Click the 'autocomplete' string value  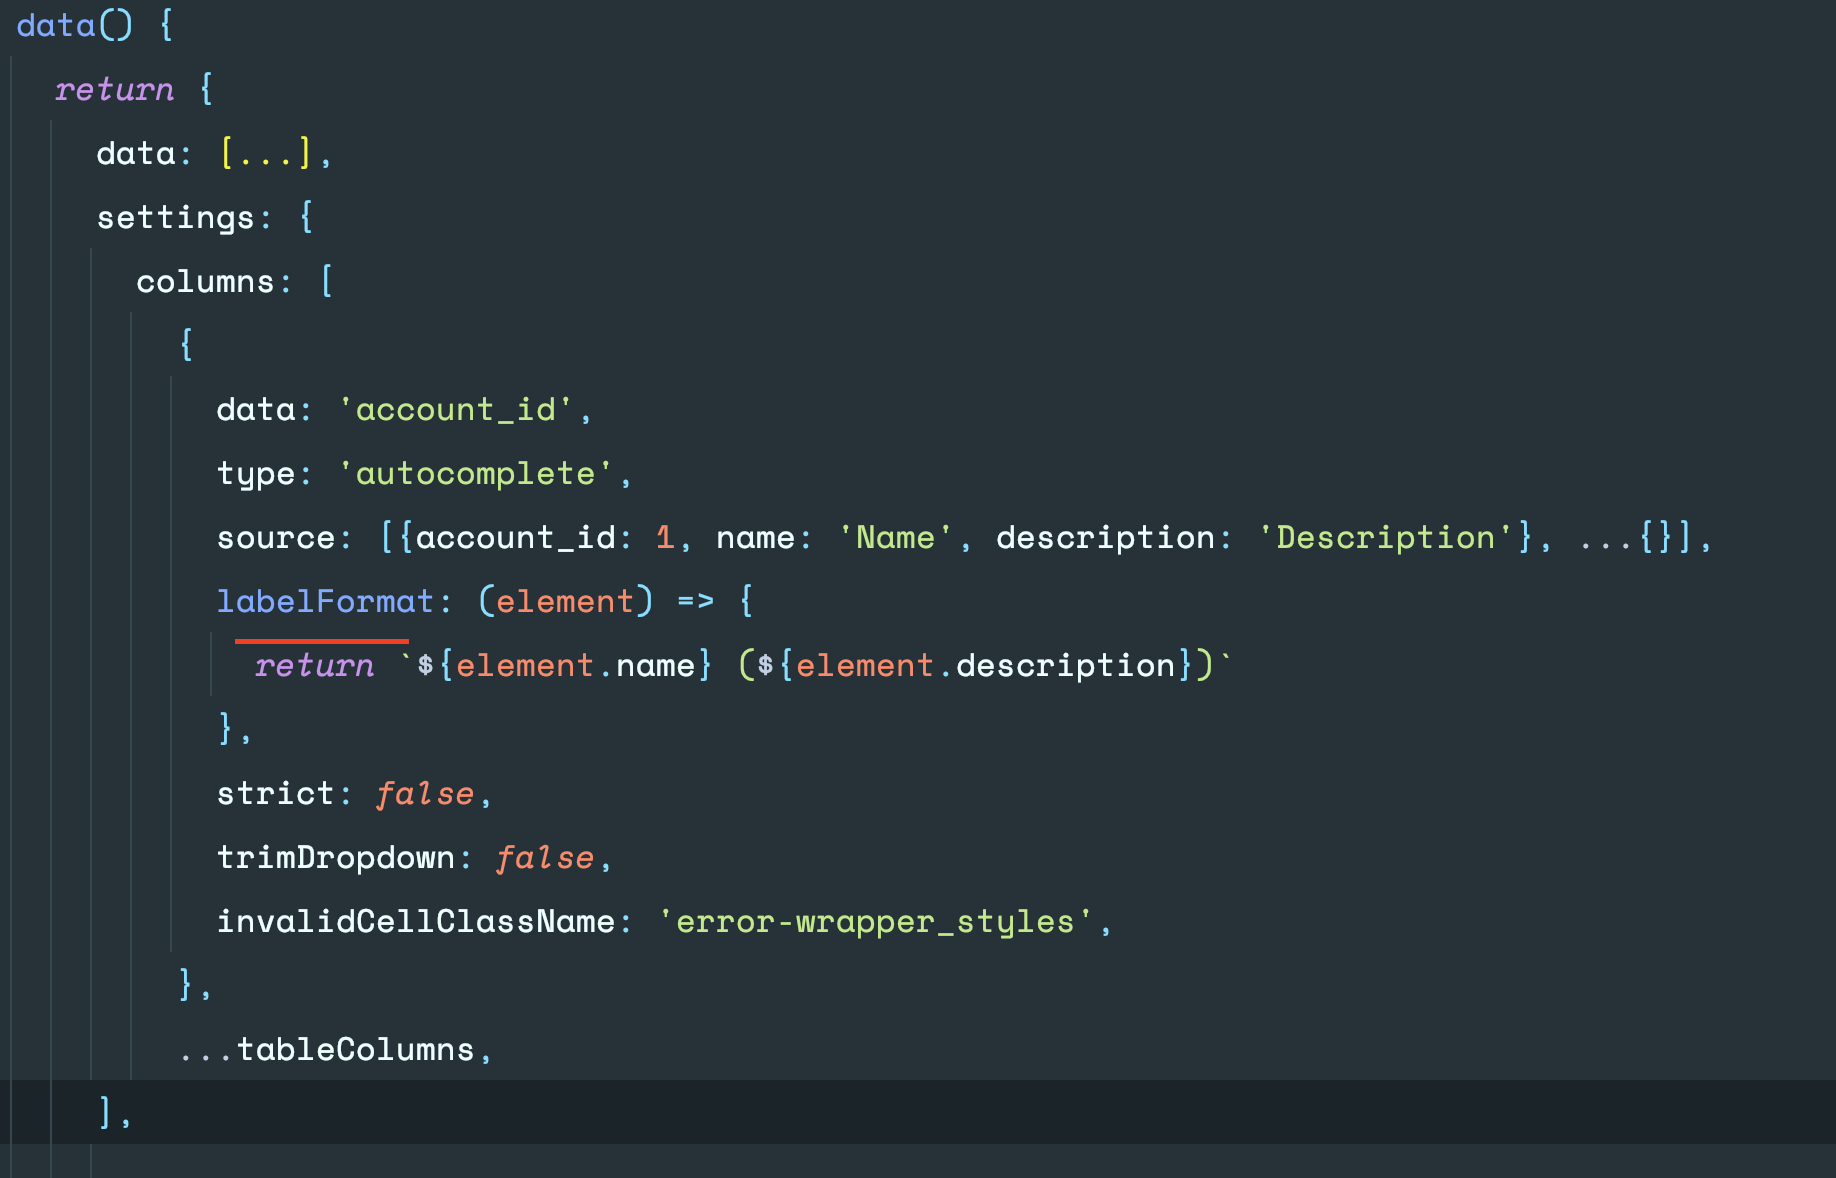(475, 473)
